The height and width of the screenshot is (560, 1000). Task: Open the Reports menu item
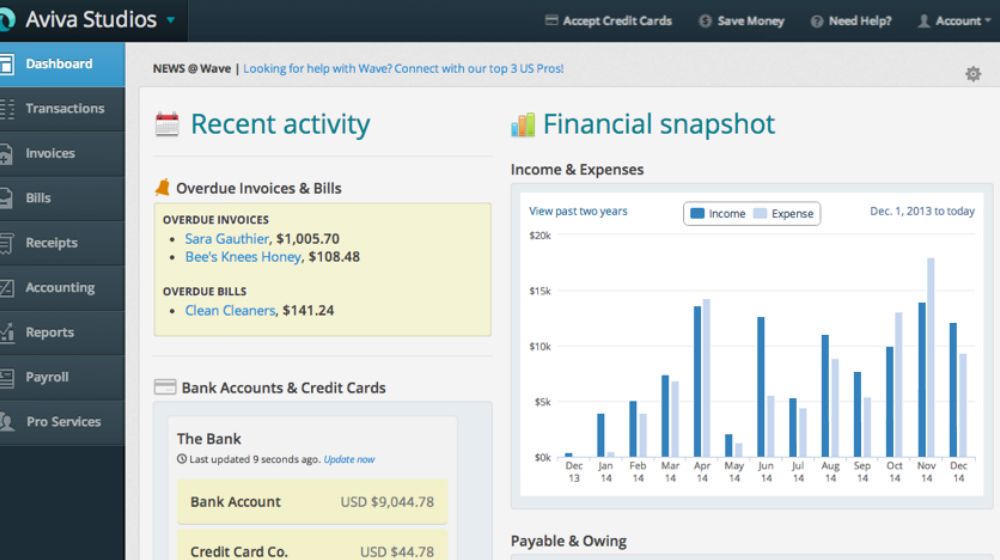click(50, 333)
